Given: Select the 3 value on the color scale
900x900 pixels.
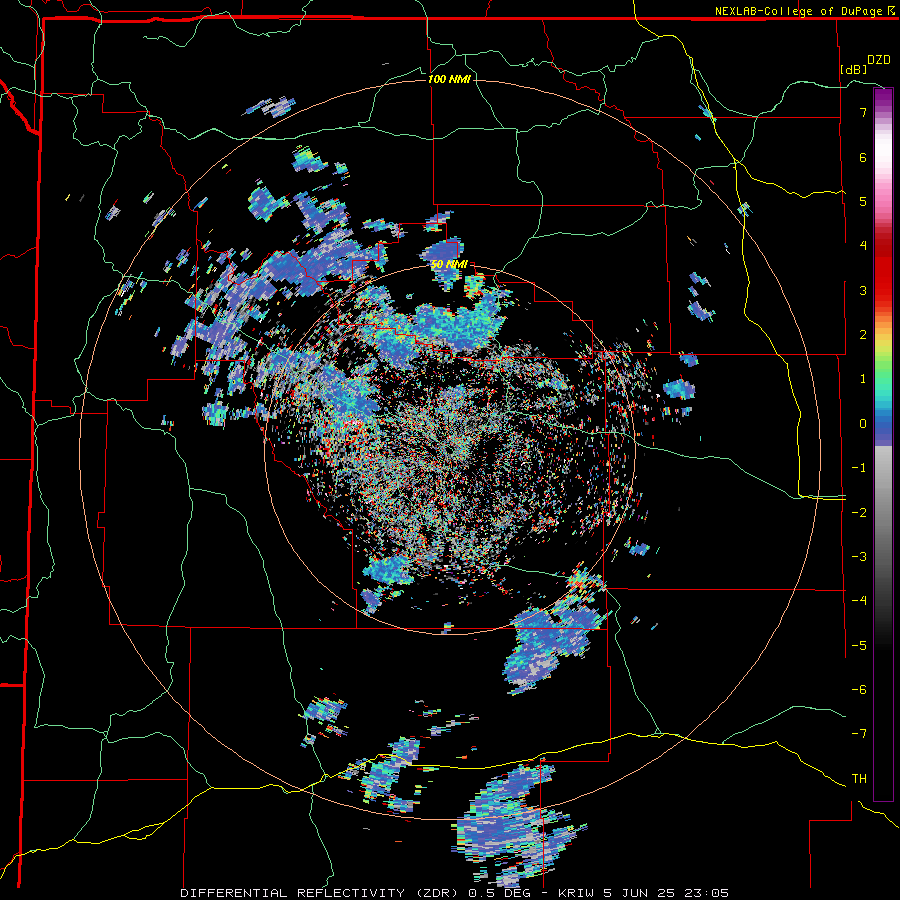Looking at the screenshot, I should 863,290.
